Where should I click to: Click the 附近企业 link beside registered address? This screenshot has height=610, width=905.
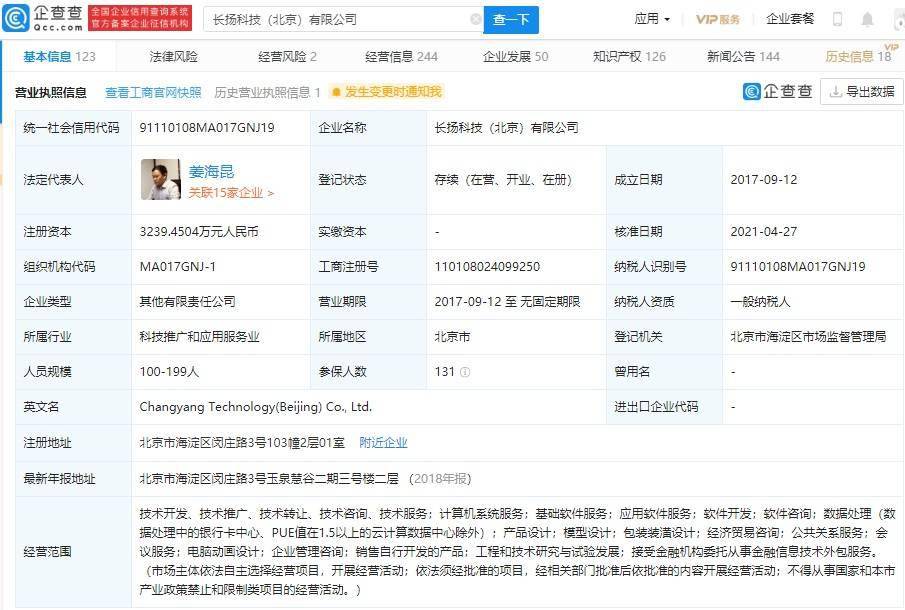(x=383, y=442)
